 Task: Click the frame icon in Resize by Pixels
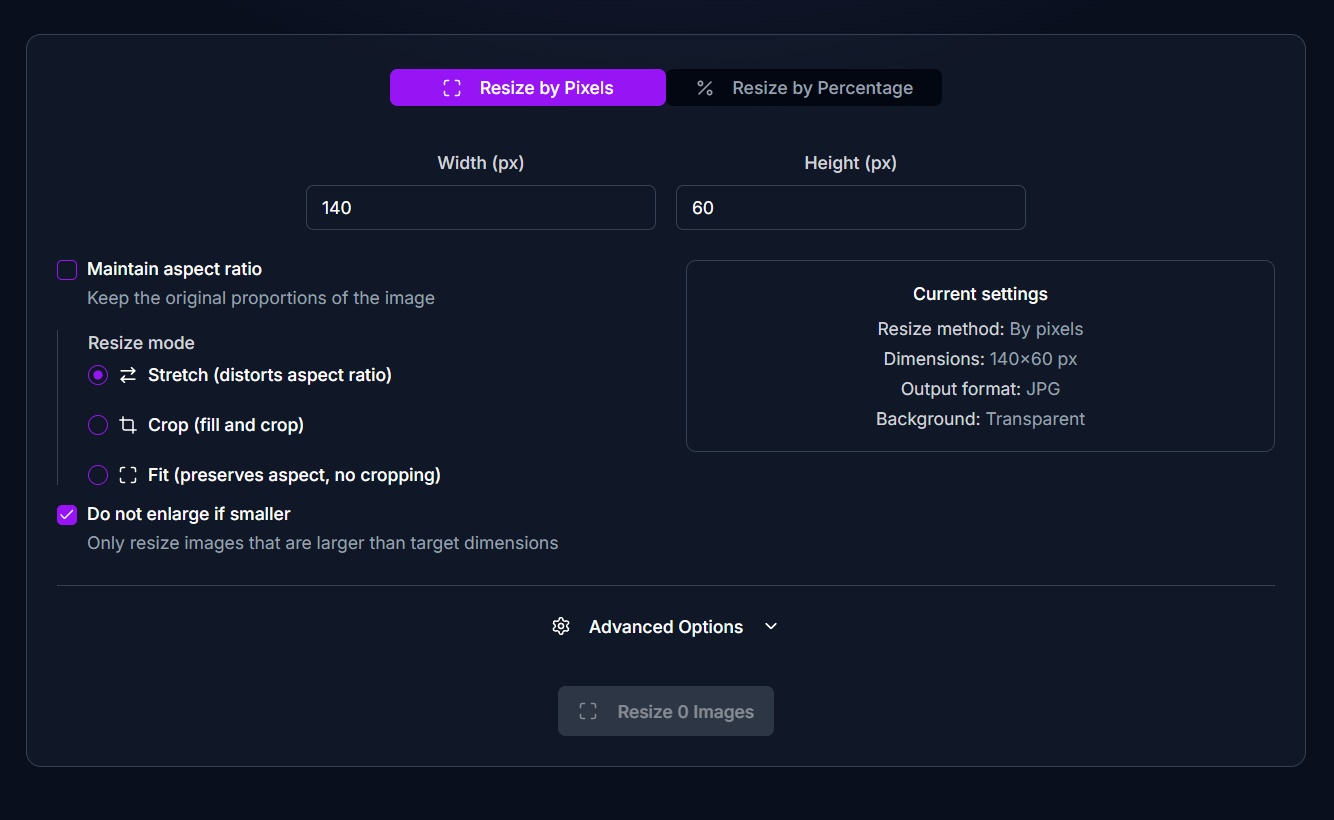(452, 88)
